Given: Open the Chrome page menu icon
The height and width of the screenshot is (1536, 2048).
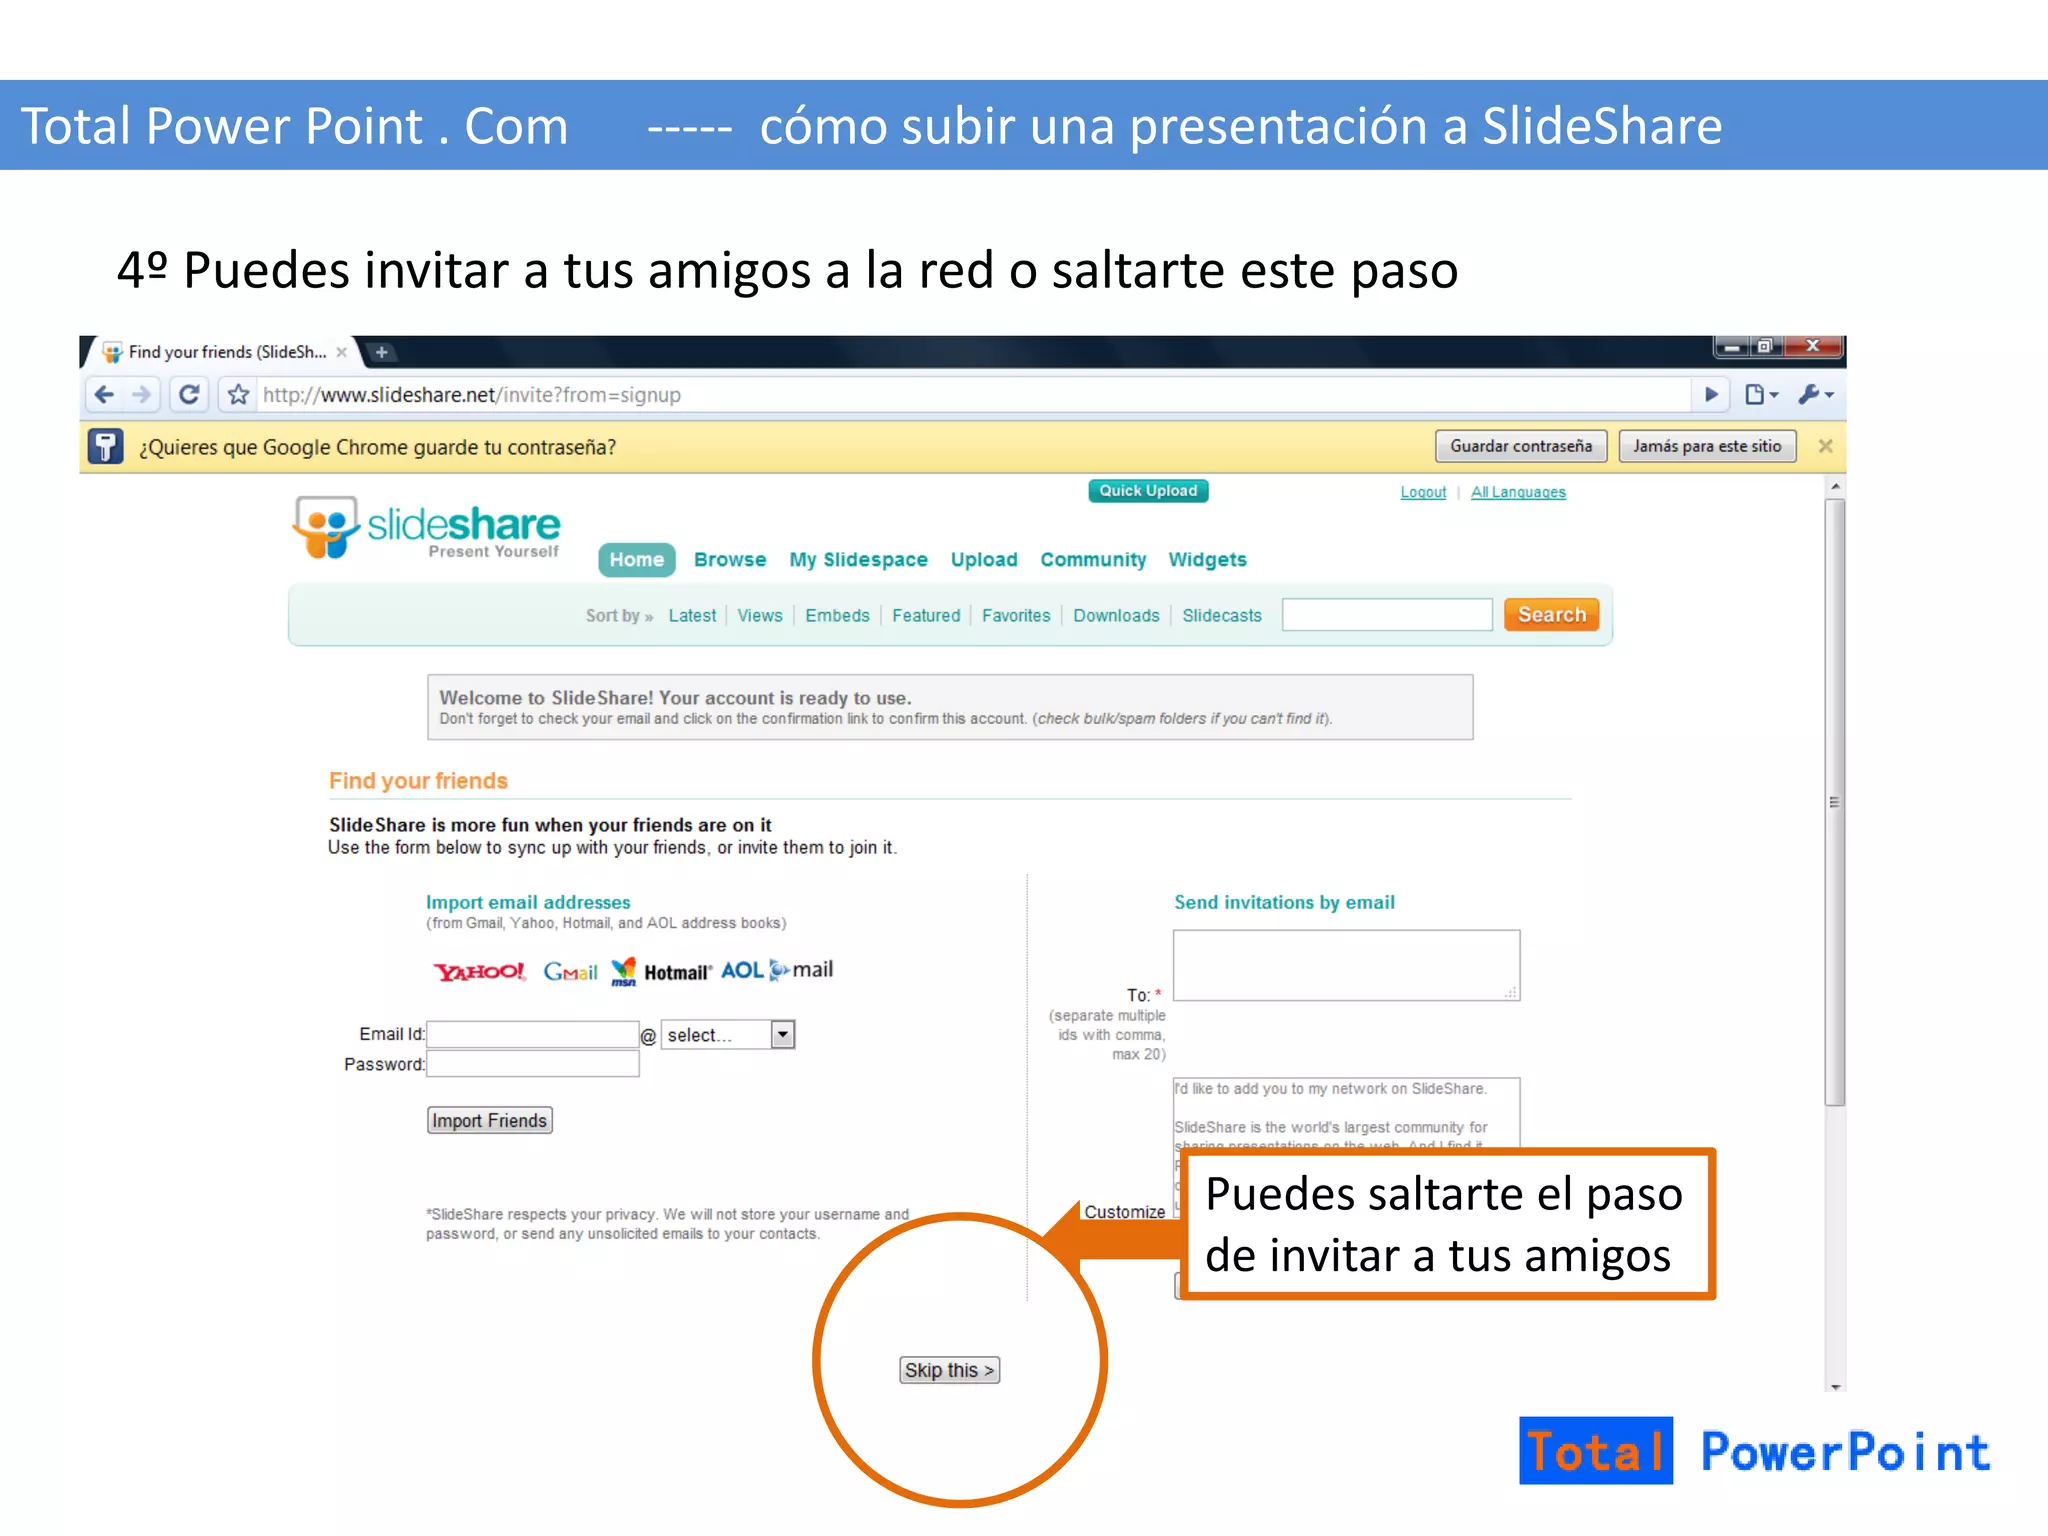Looking at the screenshot, I should pyautogui.click(x=1761, y=395).
